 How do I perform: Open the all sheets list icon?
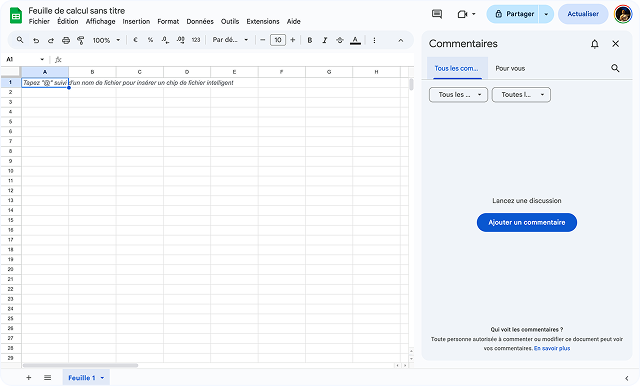47,378
